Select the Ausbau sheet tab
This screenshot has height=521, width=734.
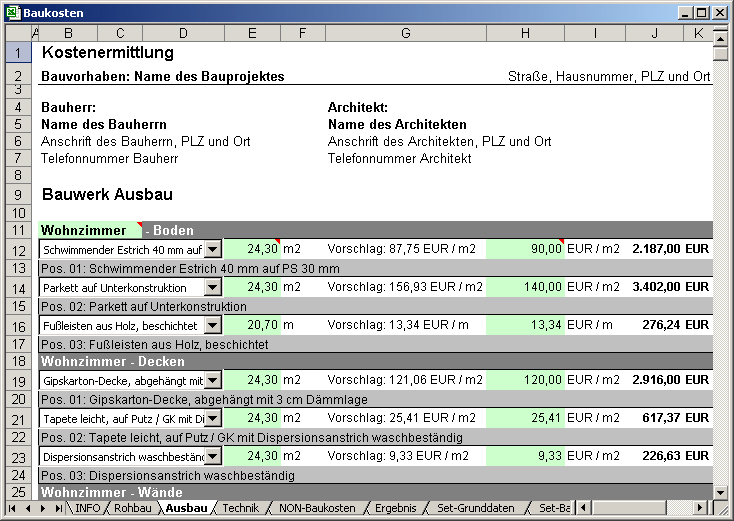click(x=186, y=508)
